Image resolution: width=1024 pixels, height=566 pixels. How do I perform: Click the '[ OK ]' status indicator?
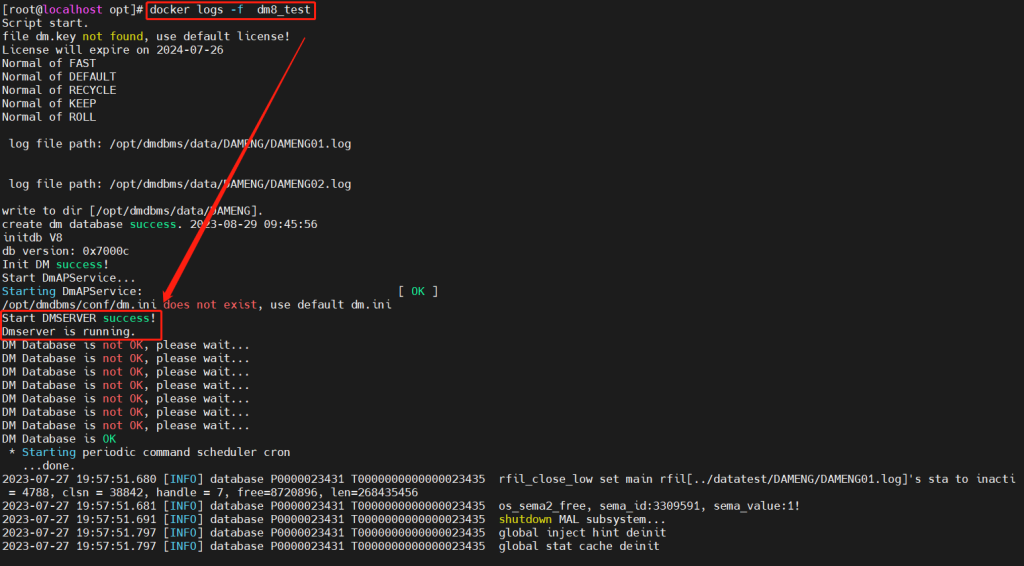click(418, 291)
